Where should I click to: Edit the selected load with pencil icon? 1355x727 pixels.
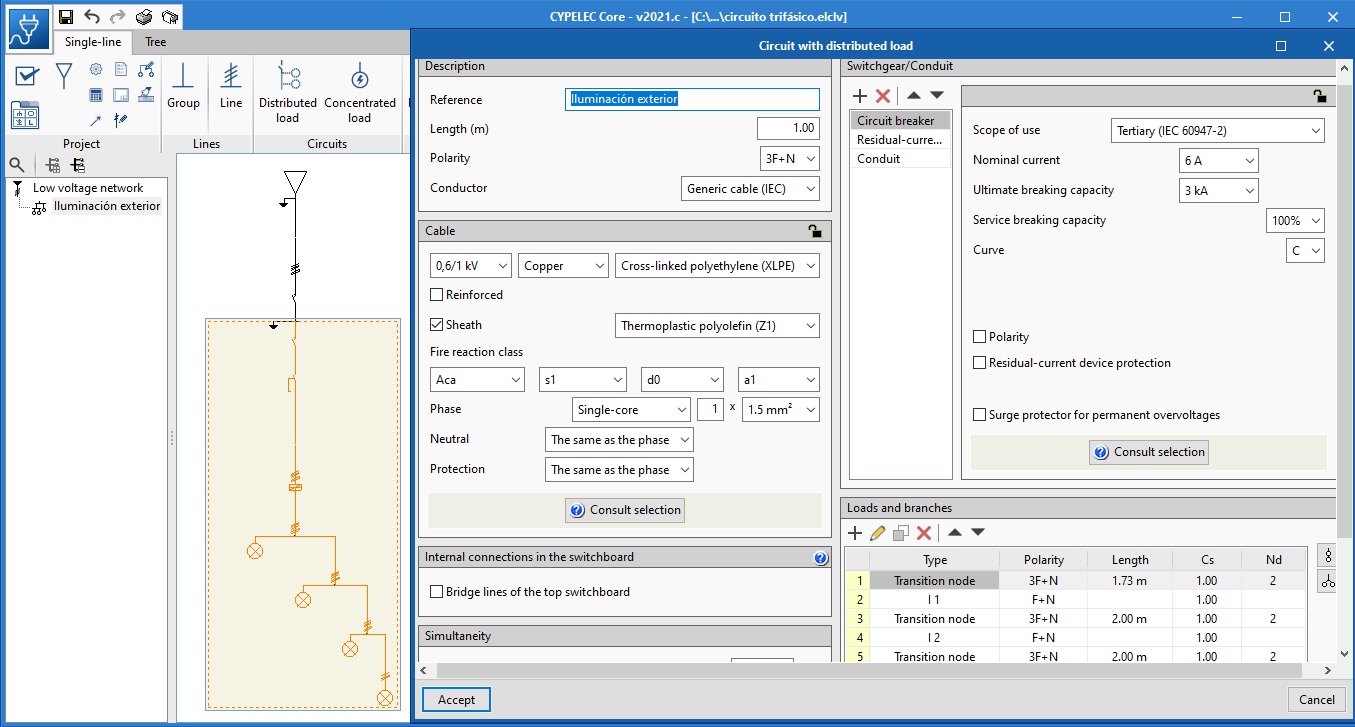[x=878, y=533]
